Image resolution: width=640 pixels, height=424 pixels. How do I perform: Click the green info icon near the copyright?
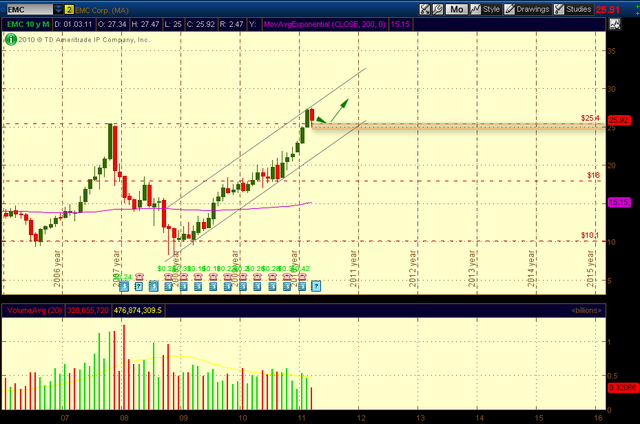tap(8, 39)
